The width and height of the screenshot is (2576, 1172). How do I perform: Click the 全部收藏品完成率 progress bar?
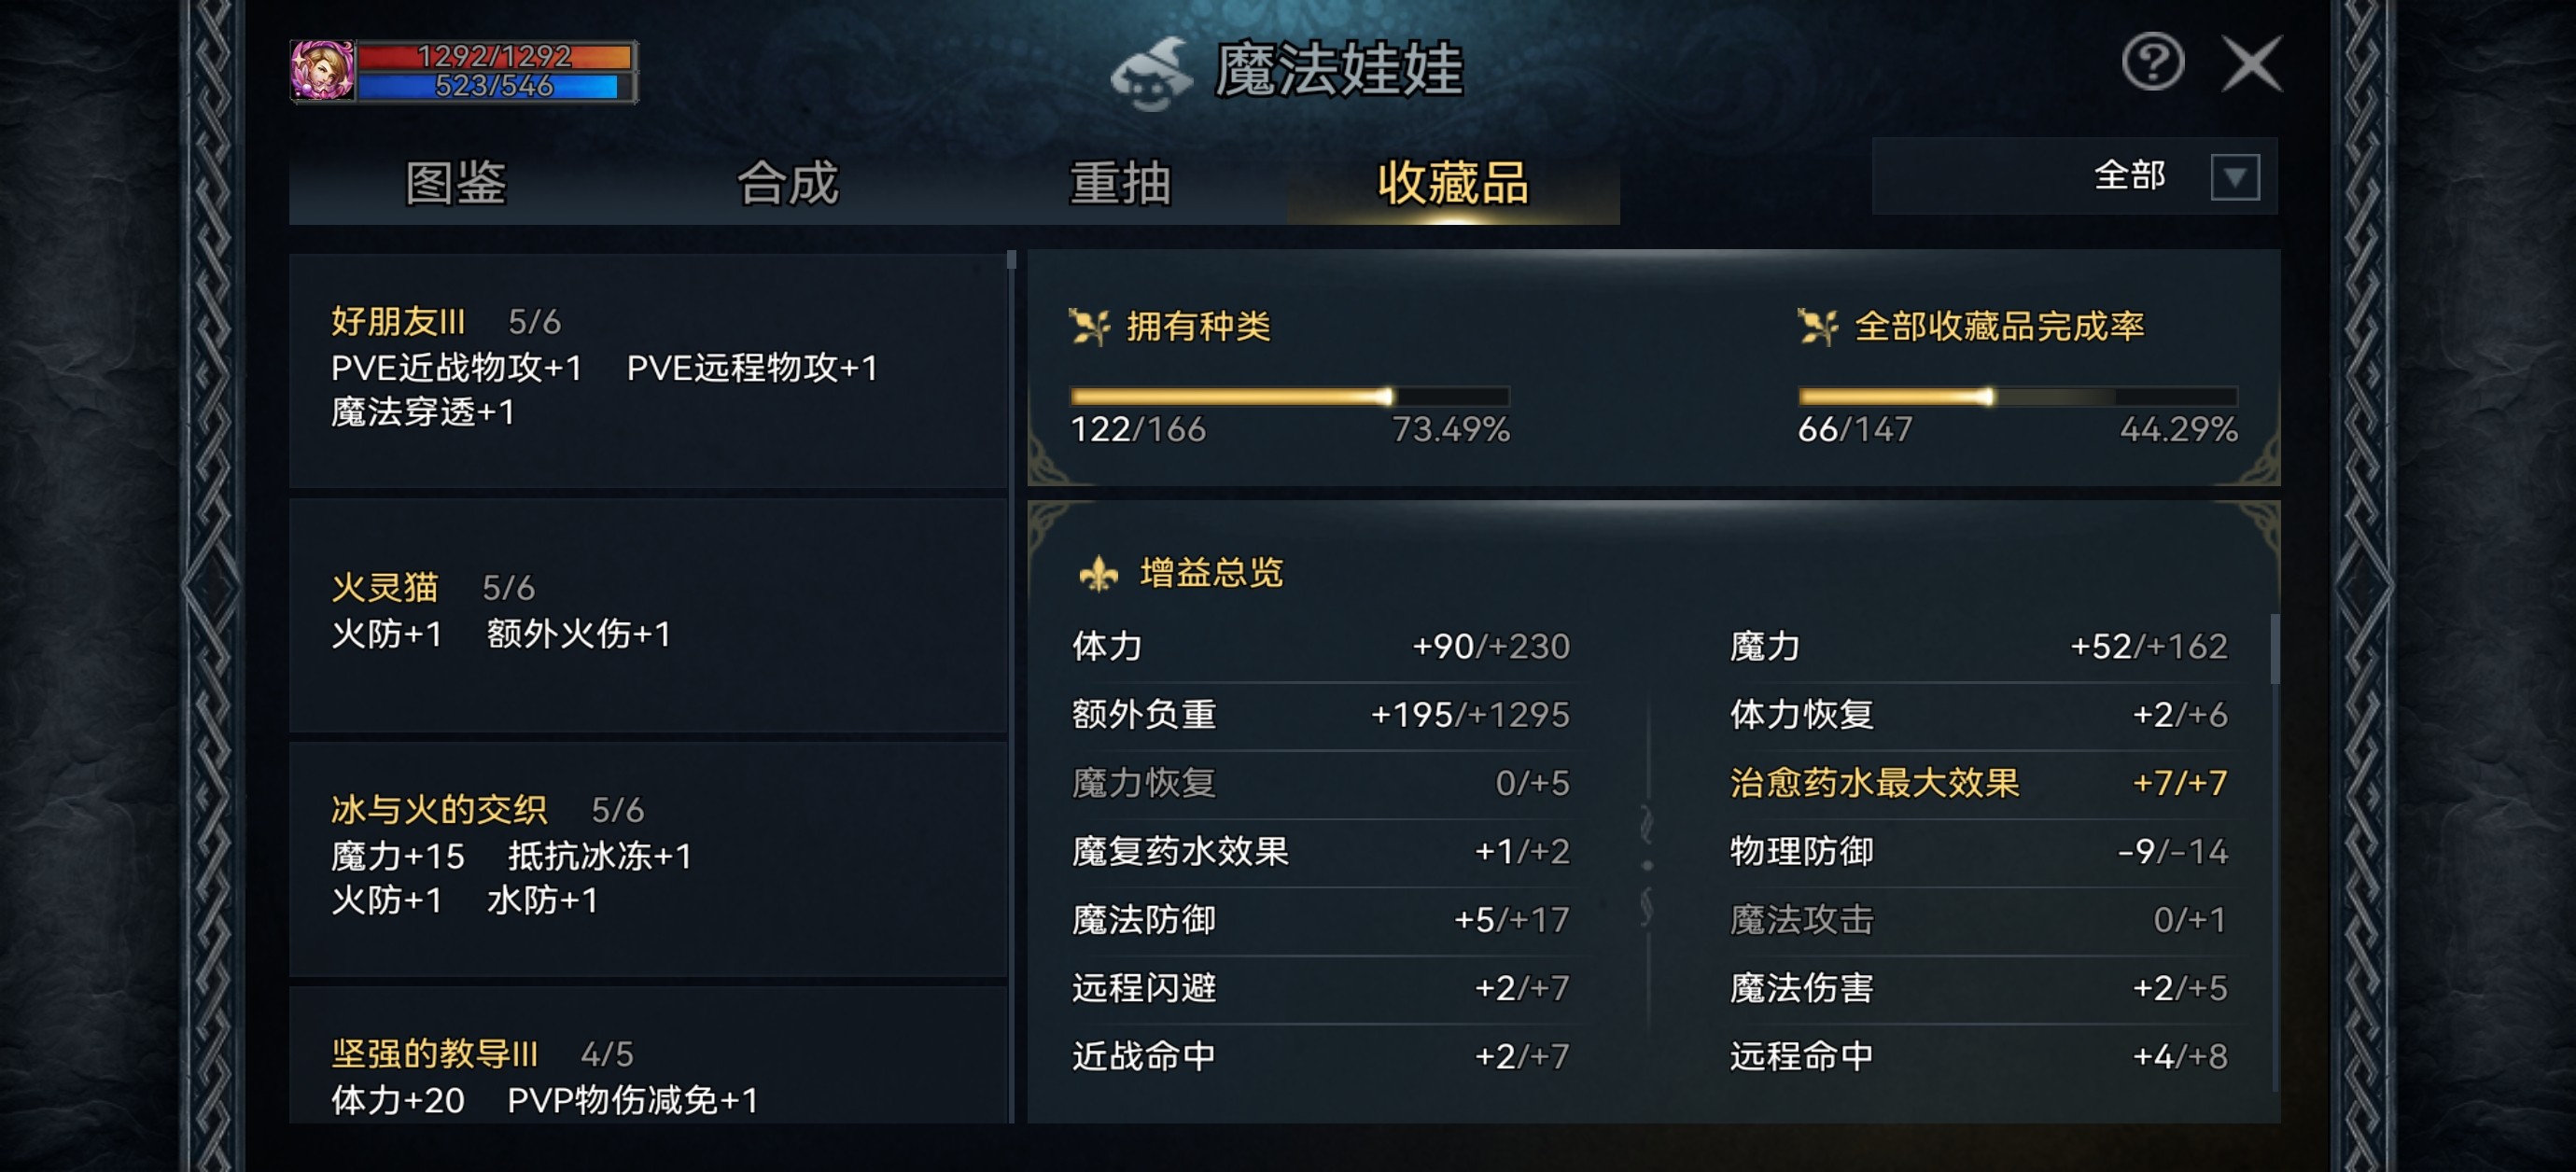(x=2016, y=397)
